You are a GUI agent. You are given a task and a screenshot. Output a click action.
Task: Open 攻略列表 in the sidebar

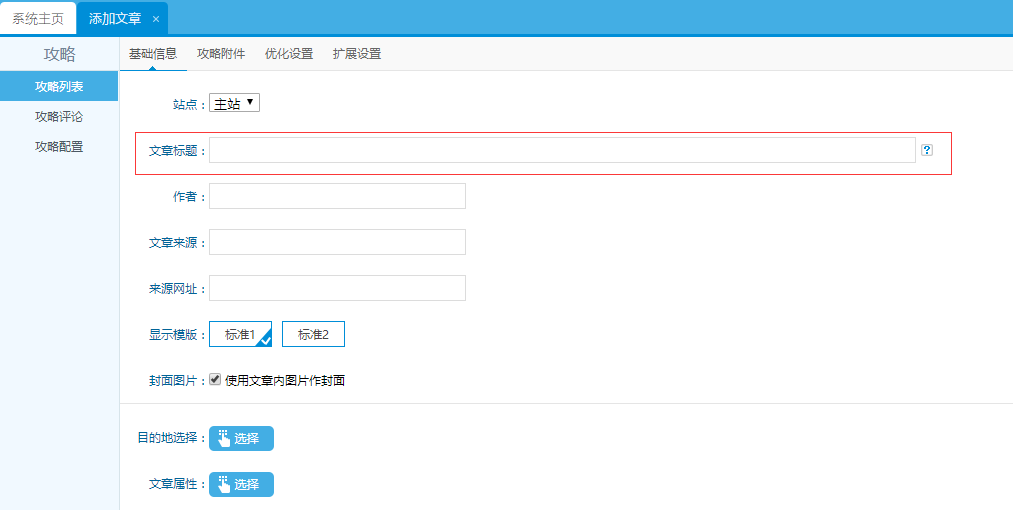[x=59, y=87]
